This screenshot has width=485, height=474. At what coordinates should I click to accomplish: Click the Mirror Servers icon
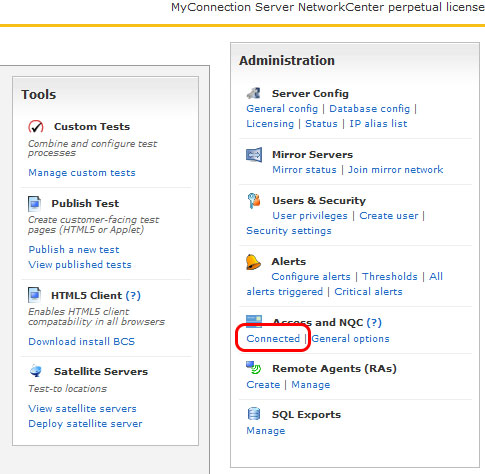[254, 155]
